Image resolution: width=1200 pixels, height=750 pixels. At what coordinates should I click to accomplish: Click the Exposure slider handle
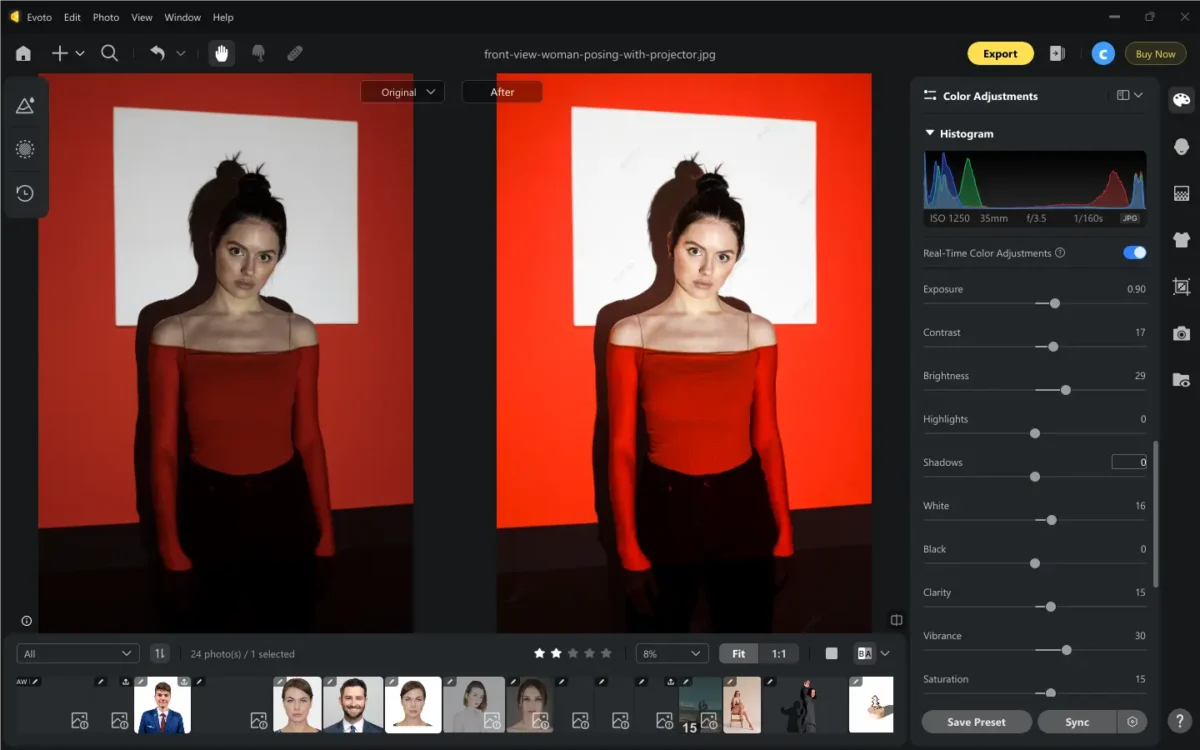tap(1054, 303)
